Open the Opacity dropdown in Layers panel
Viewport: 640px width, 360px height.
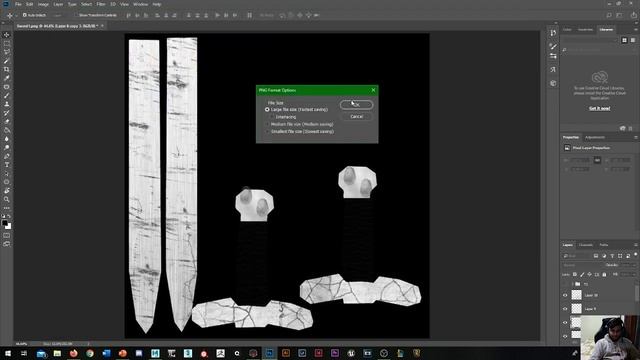[x=628, y=265]
